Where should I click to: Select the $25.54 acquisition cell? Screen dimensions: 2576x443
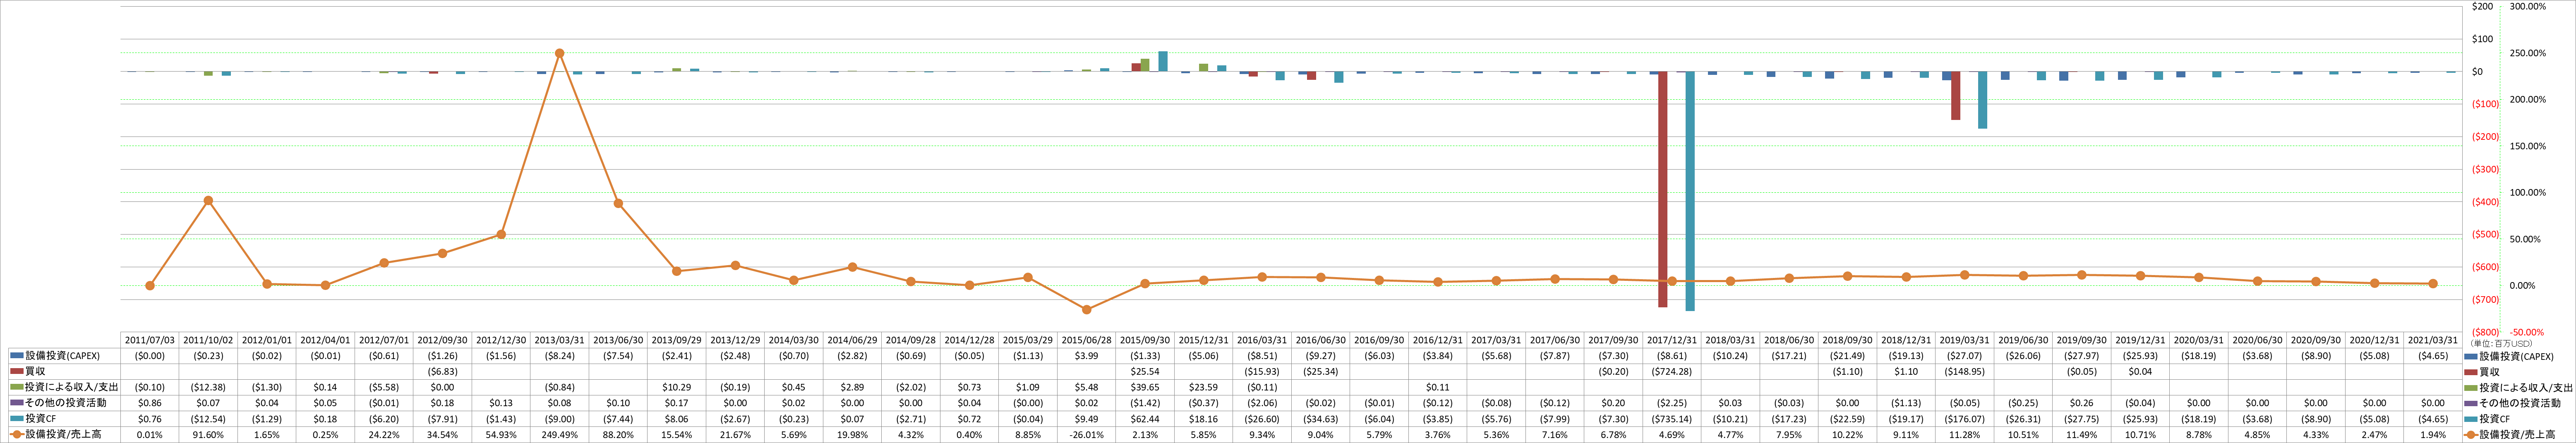[1144, 371]
